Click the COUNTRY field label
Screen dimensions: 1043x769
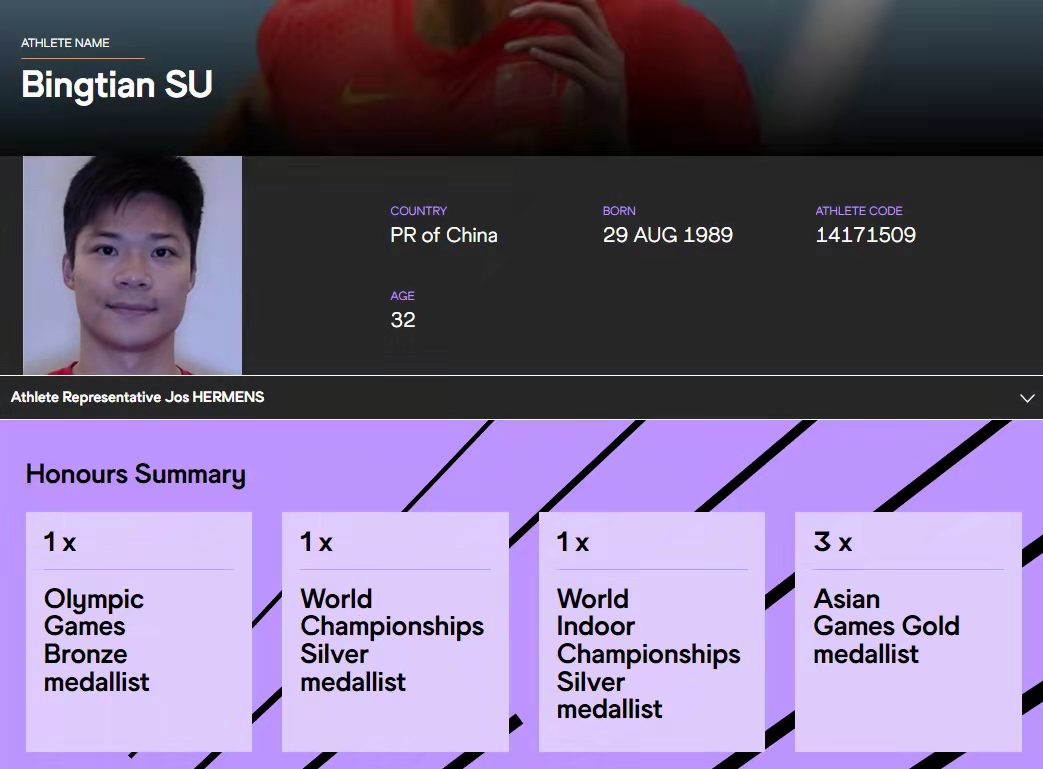[418, 211]
